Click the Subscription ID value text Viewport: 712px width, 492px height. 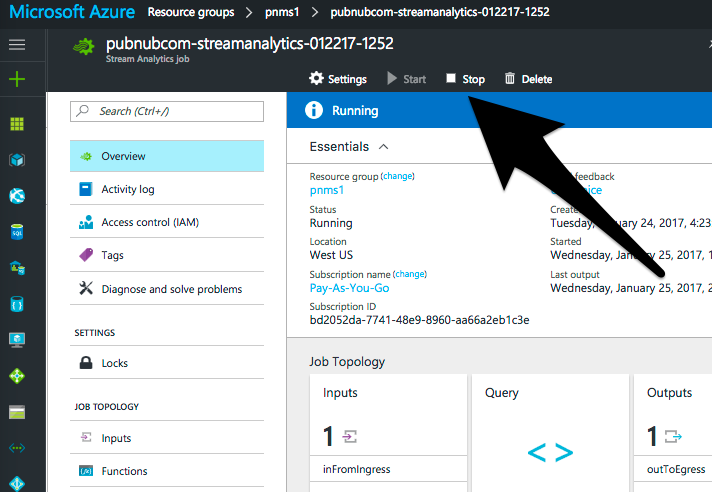coord(419,320)
